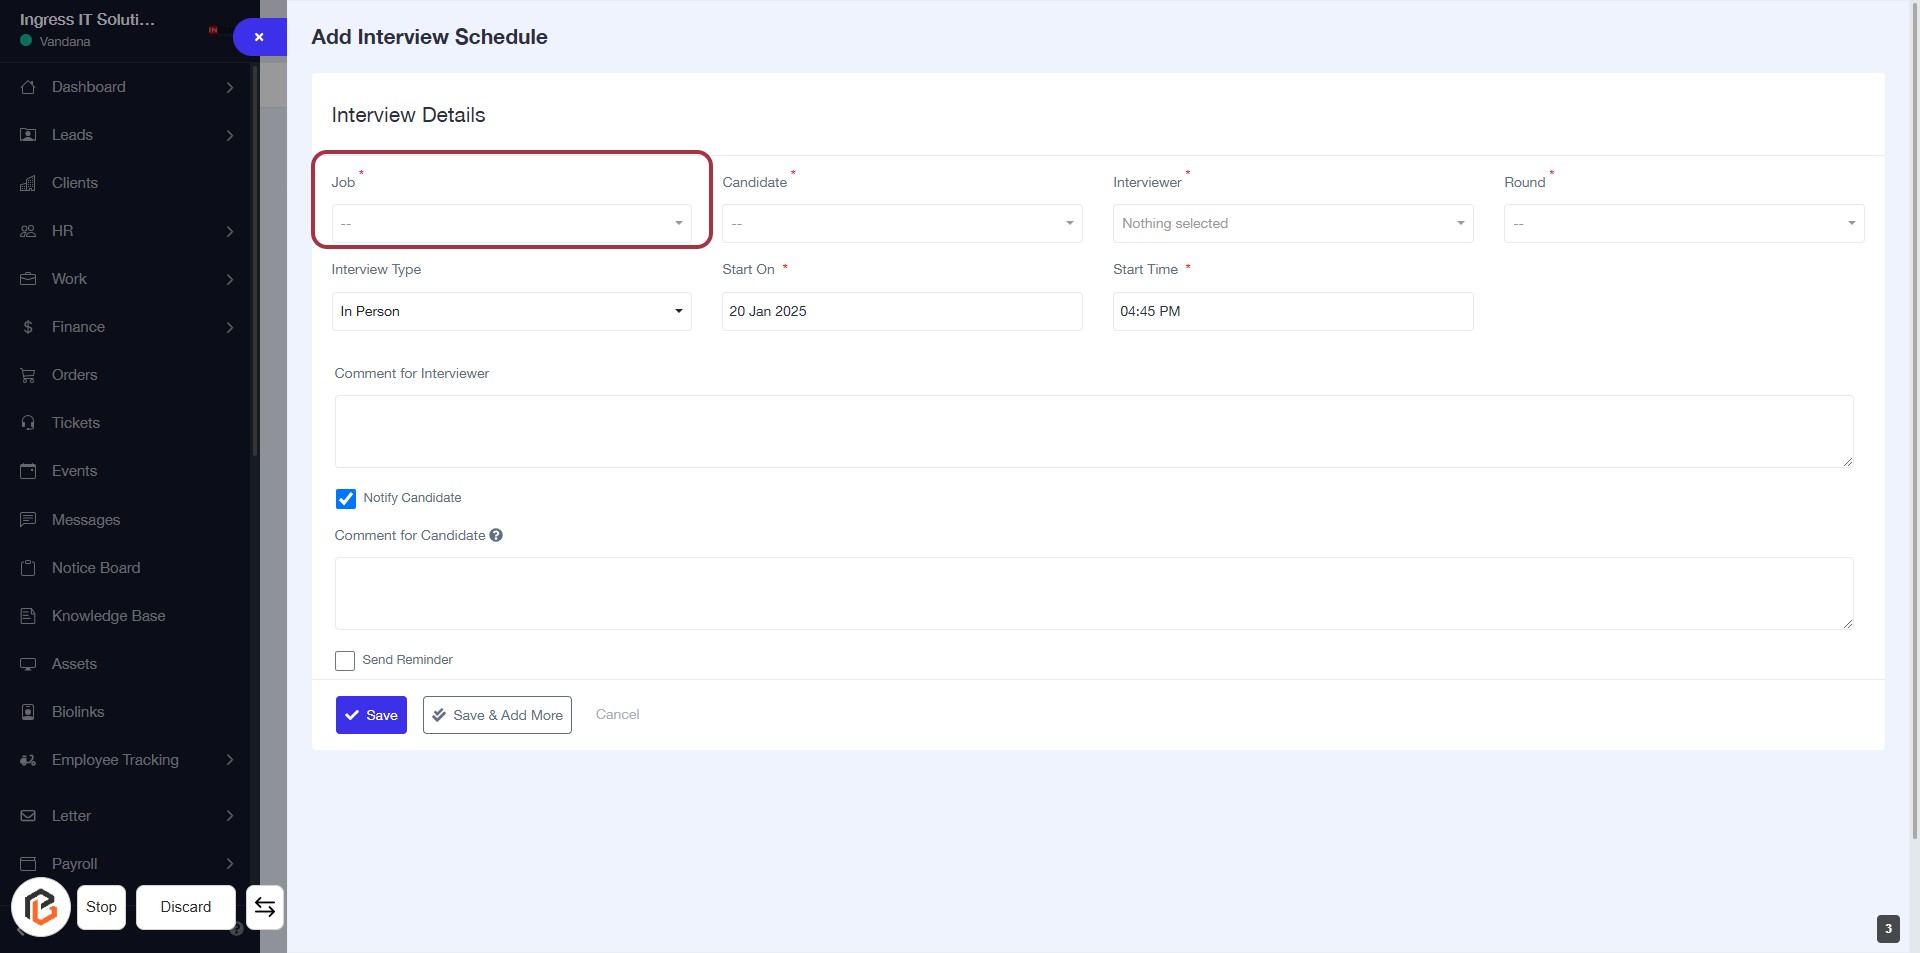Open the Job dropdown

[x=511, y=224]
